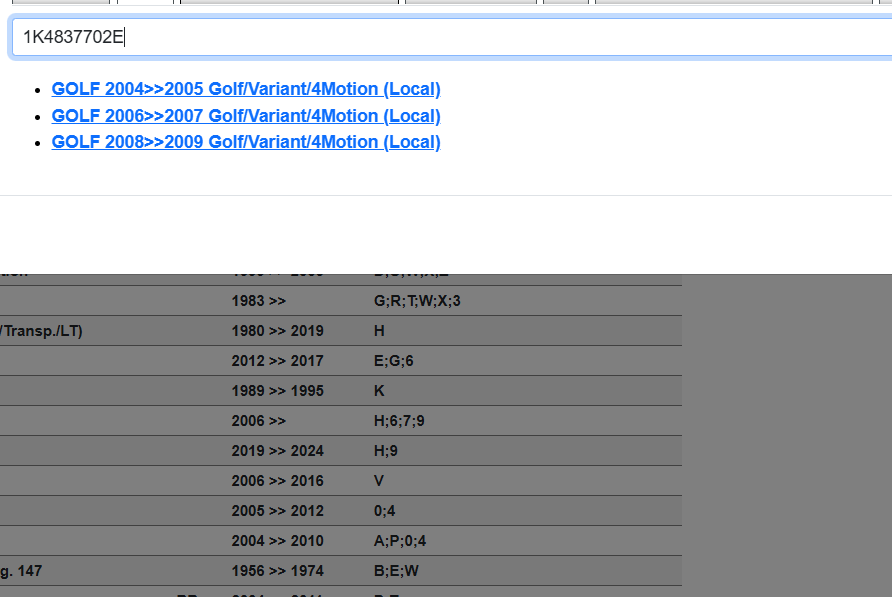Image resolution: width=892 pixels, height=597 pixels.
Task: Click the 'g. 147' model name text
Action: [x=21, y=571]
